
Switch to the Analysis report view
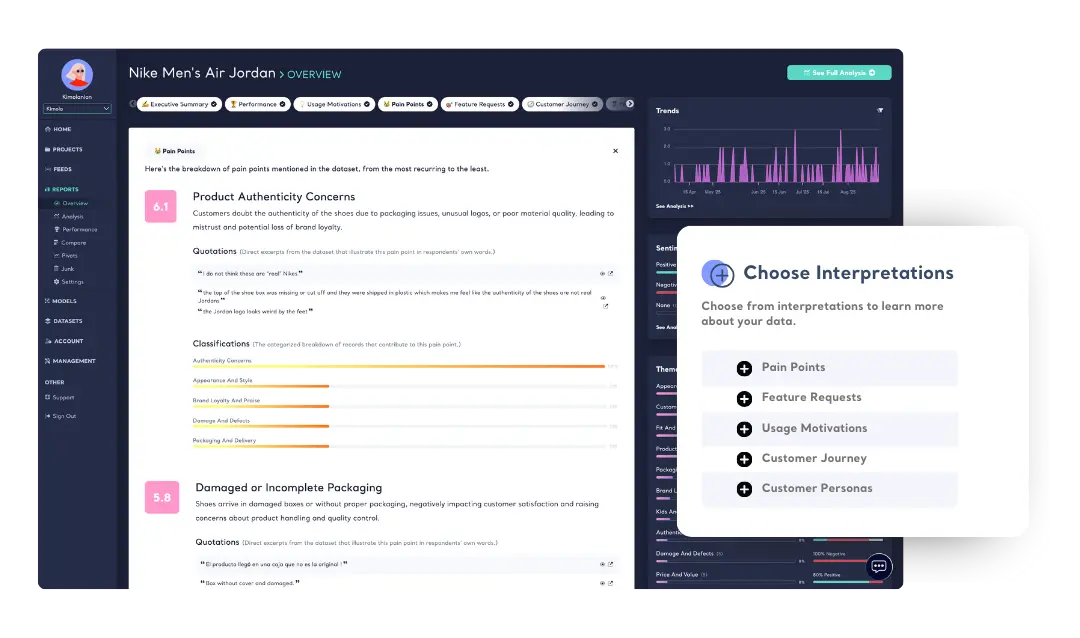pyautogui.click(x=72, y=216)
